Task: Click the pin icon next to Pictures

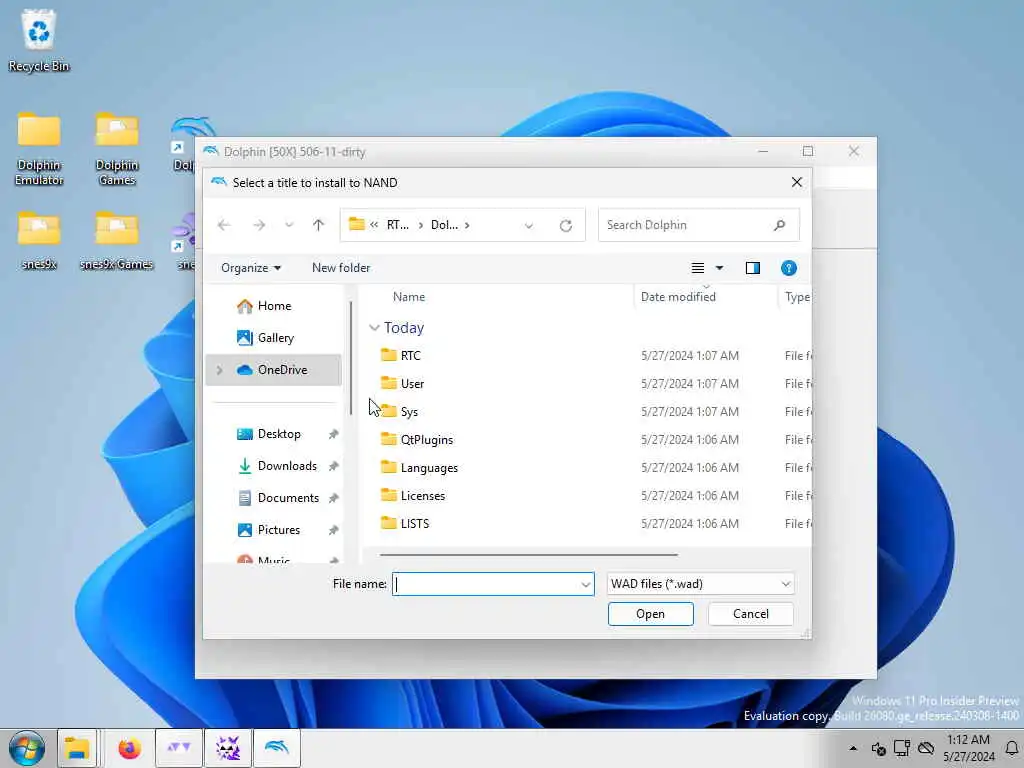Action: click(x=333, y=530)
